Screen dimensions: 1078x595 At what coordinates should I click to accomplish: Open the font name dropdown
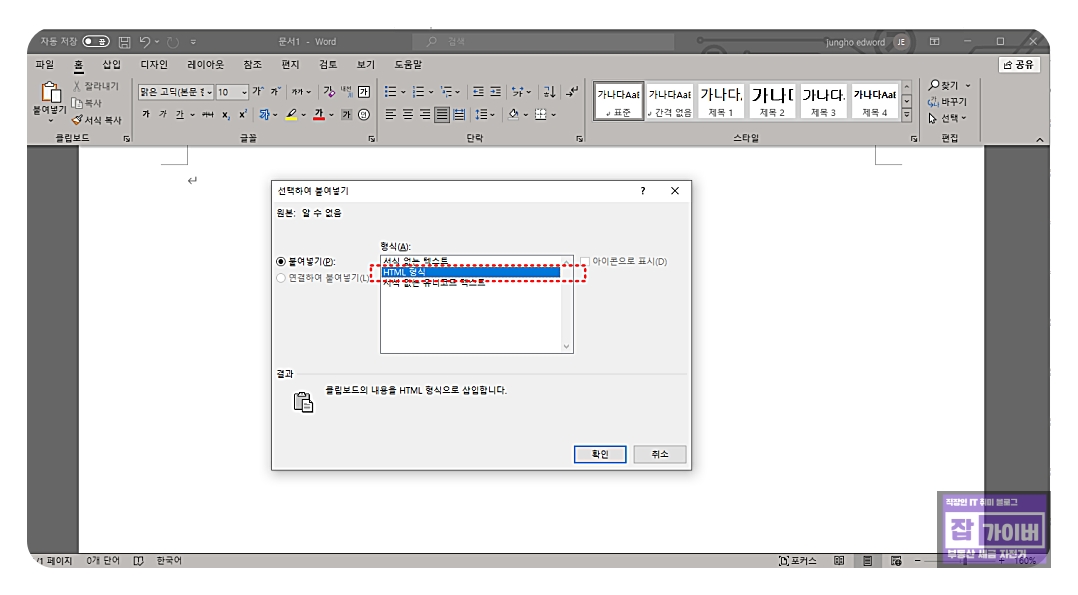tap(209, 91)
